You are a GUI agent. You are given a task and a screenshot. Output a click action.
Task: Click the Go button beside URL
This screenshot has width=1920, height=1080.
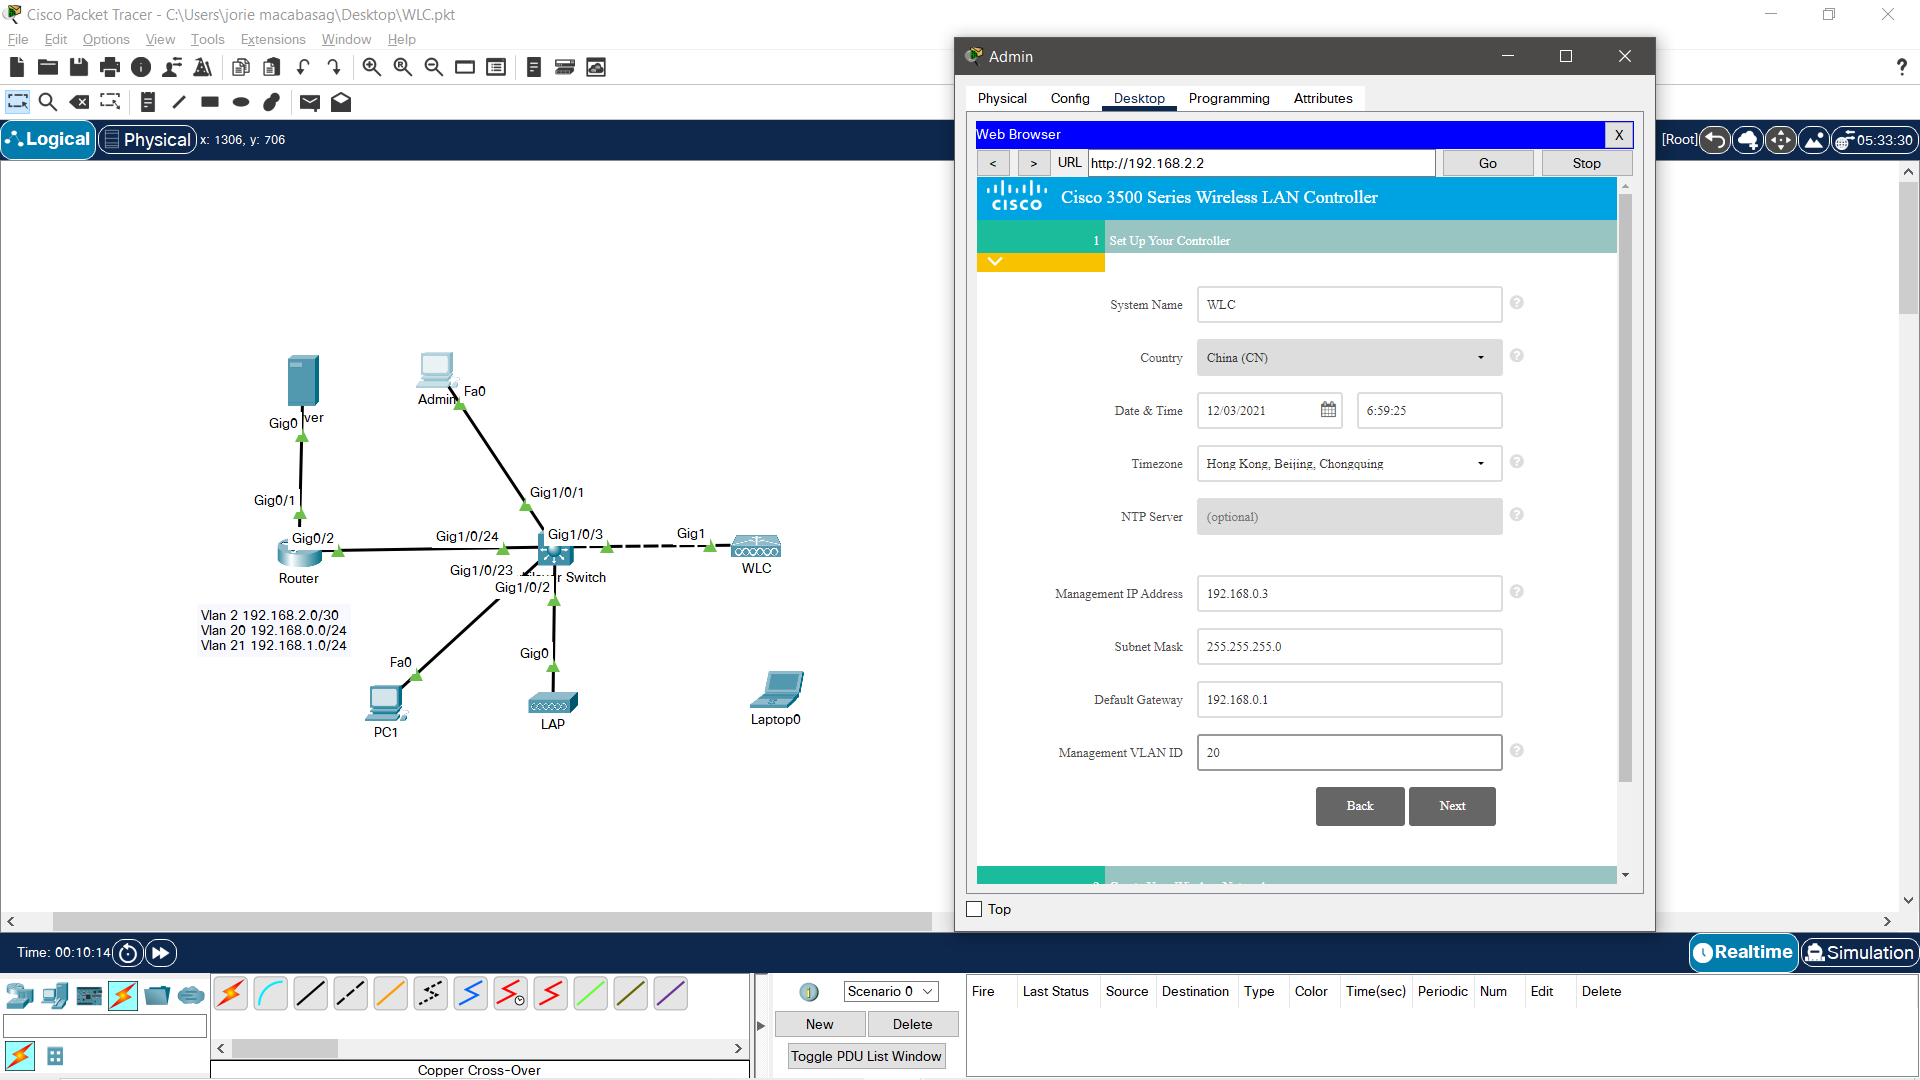point(1487,163)
